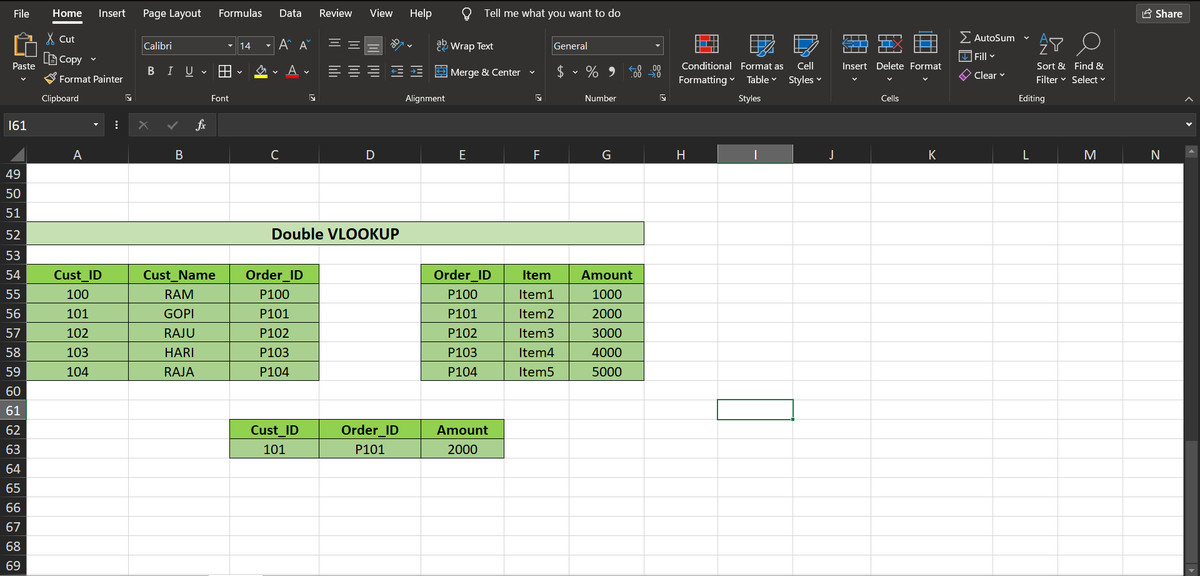
Task: Click the Share button
Action: point(1162,13)
